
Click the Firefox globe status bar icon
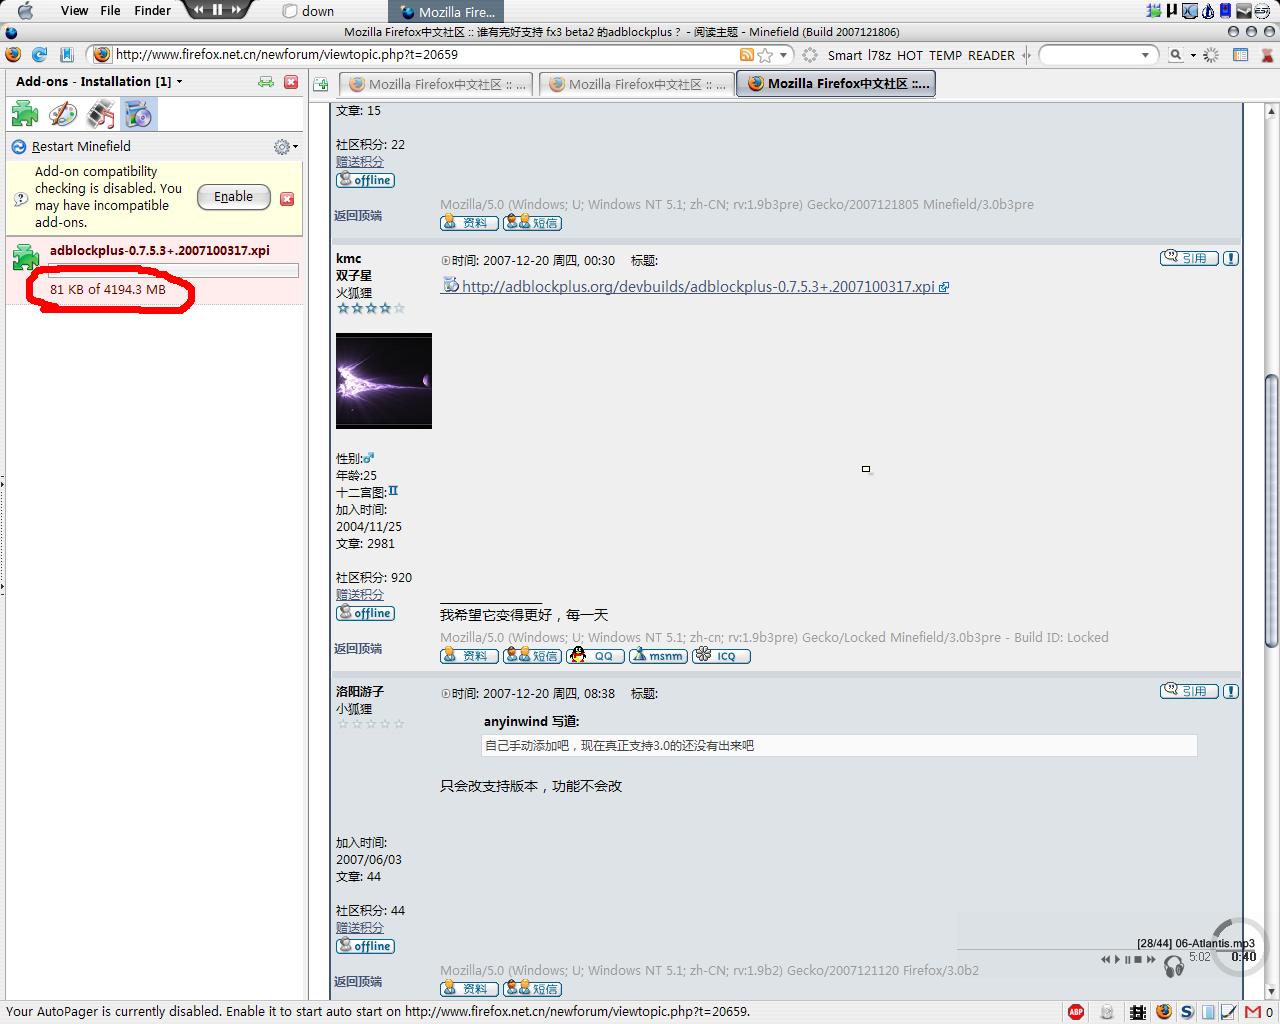tap(1164, 1012)
